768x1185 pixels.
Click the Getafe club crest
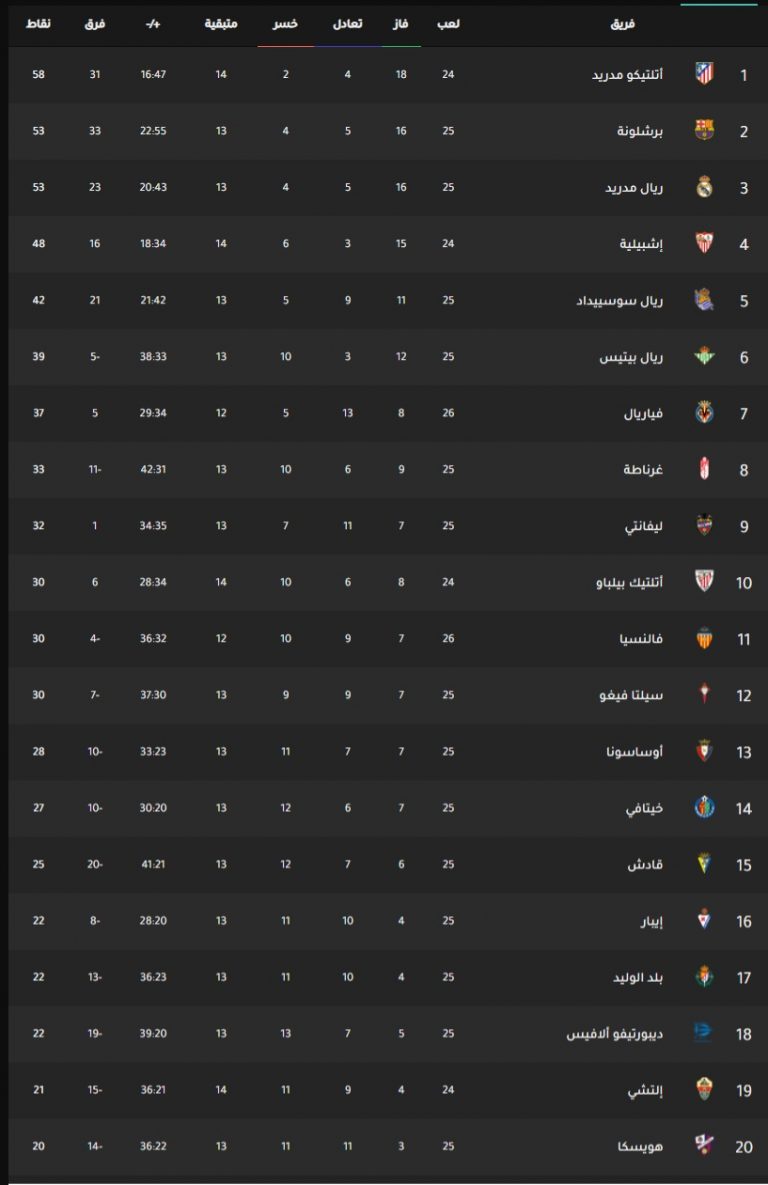[704, 807]
